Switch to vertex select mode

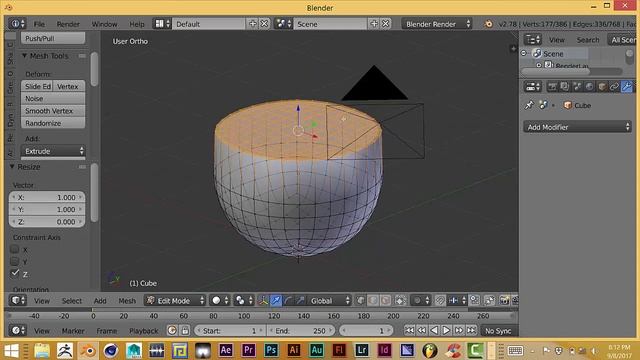(361, 301)
